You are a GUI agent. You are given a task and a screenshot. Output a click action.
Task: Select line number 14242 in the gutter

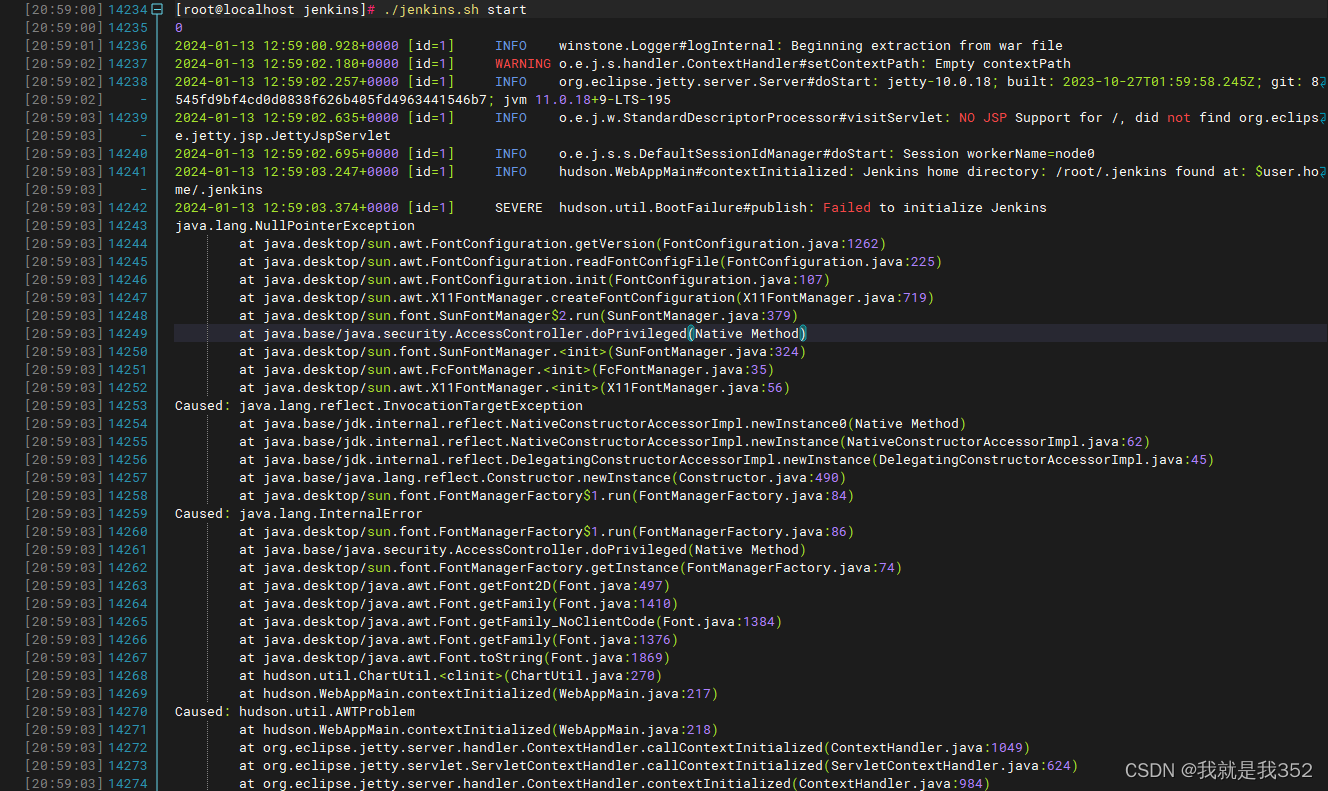click(128, 207)
